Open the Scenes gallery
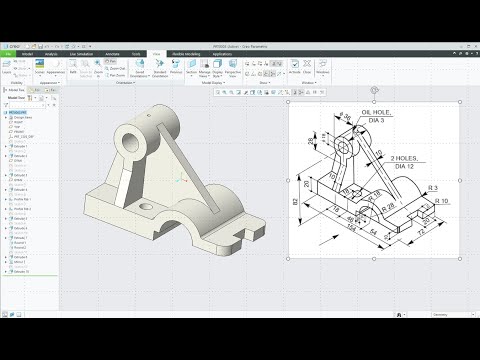480x360 pixels. coord(40,67)
